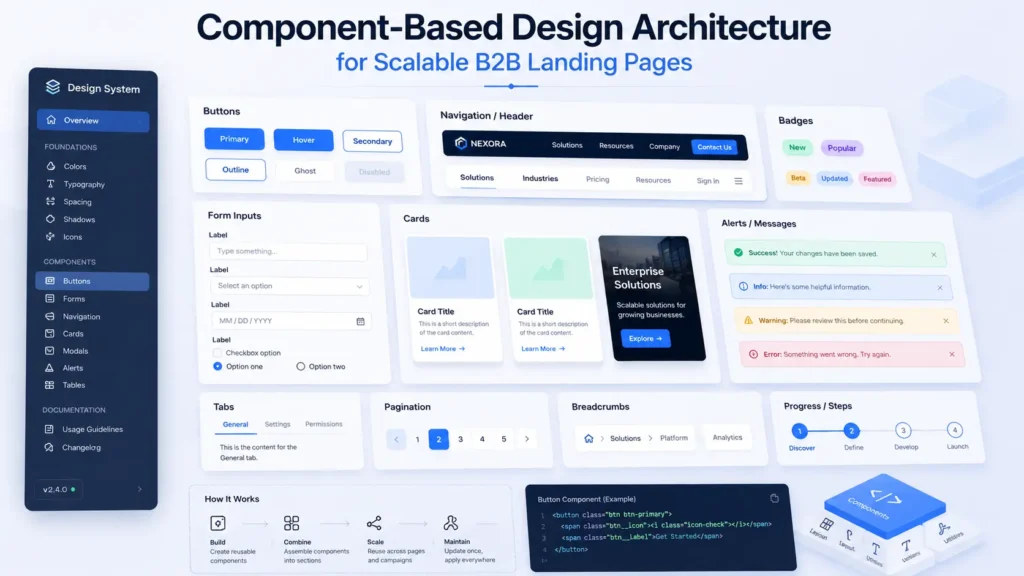Select the Option one radio button
This screenshot has height=576, width=1024.
pyautogui.click(x=217, y=366)
